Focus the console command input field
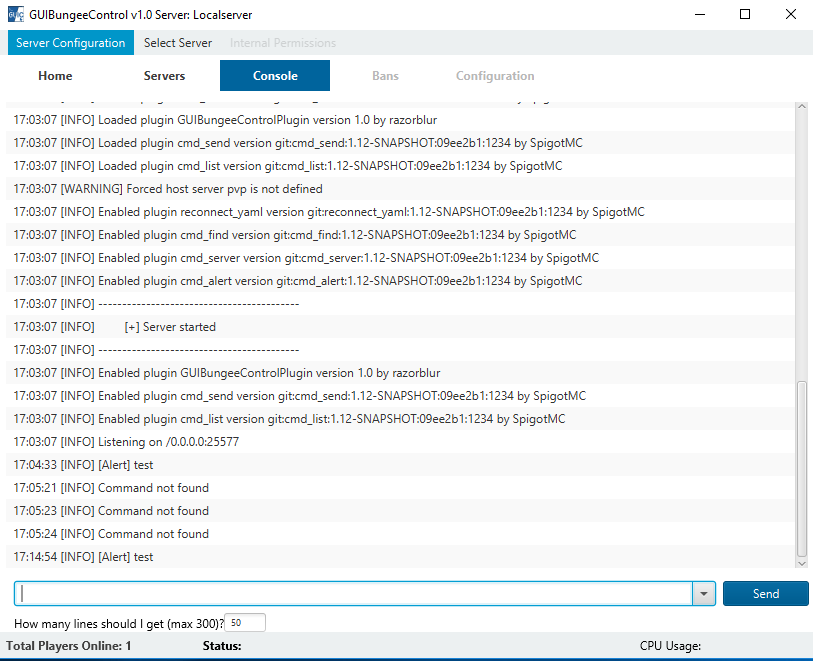Image resolution: width=813 pixels, height=661 pixels. point(353,594)
